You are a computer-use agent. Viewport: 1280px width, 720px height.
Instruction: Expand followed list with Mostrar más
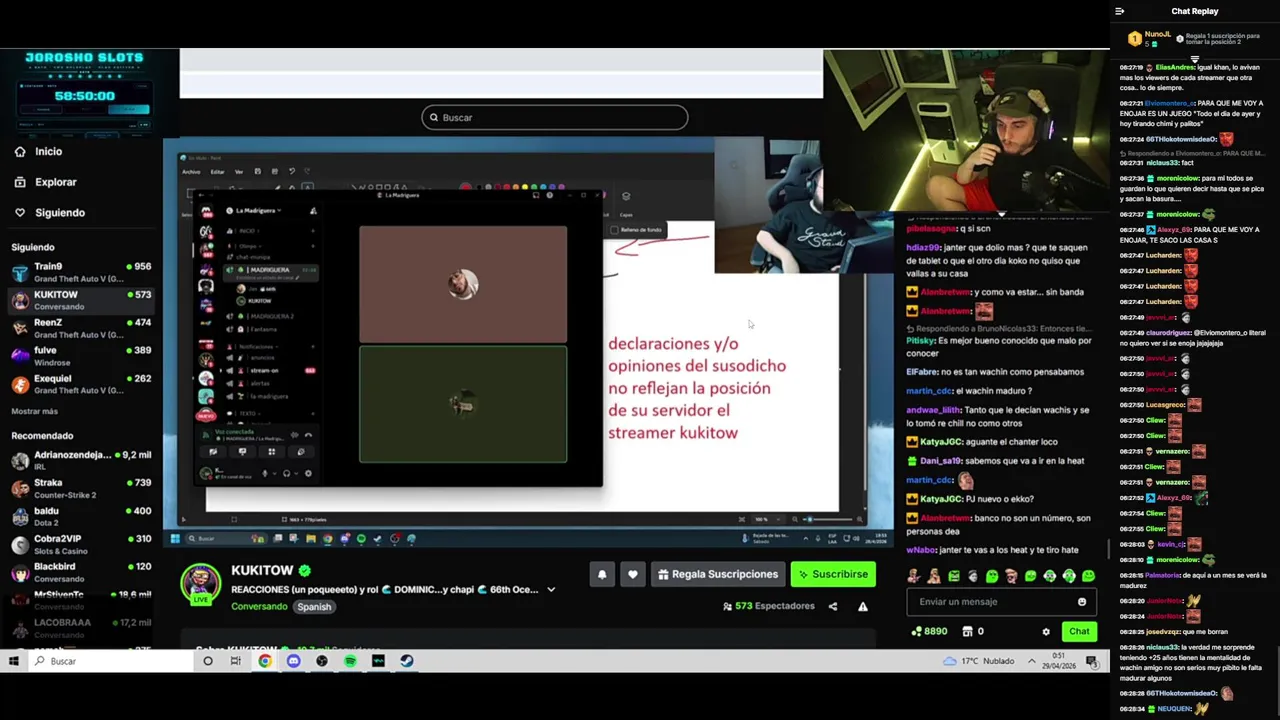(x=35, y=411)
